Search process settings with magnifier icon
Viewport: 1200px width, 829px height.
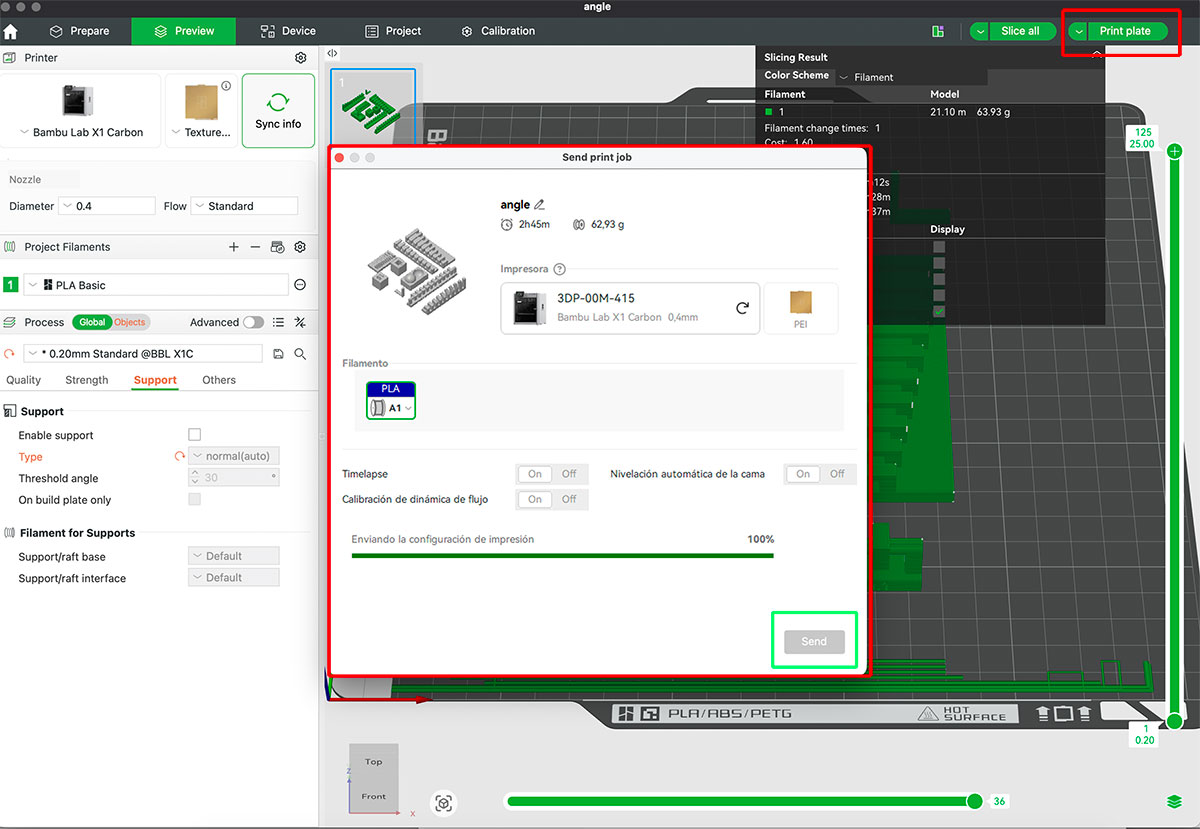coord(300,354)
